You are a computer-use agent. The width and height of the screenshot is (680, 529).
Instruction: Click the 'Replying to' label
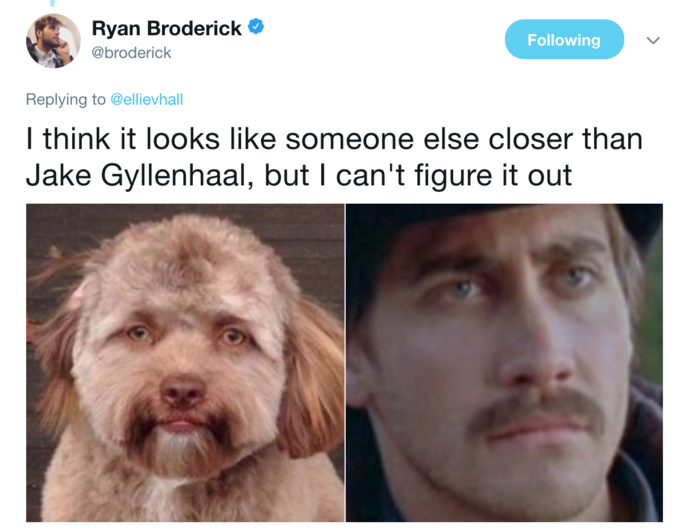[x=65, y=99]
